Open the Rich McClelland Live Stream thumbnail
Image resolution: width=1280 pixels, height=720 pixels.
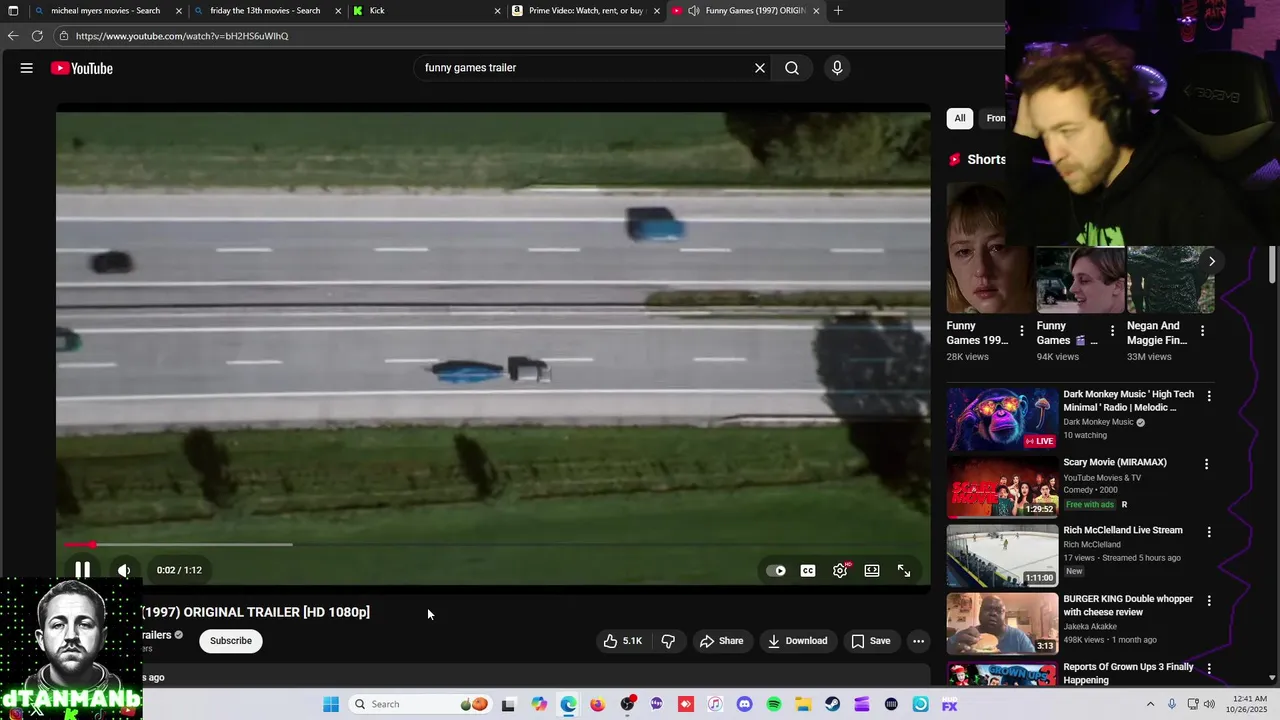[1002, 555]
